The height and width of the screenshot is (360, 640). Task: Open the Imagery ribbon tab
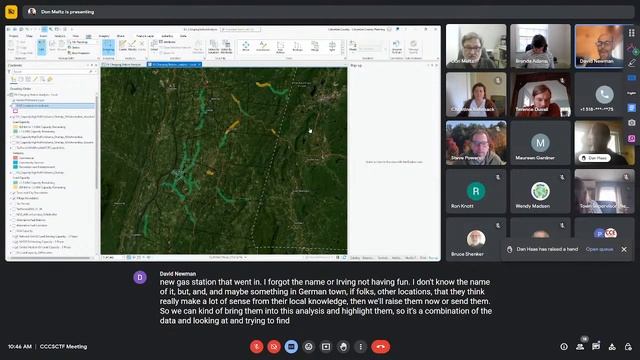coord(104,36)
